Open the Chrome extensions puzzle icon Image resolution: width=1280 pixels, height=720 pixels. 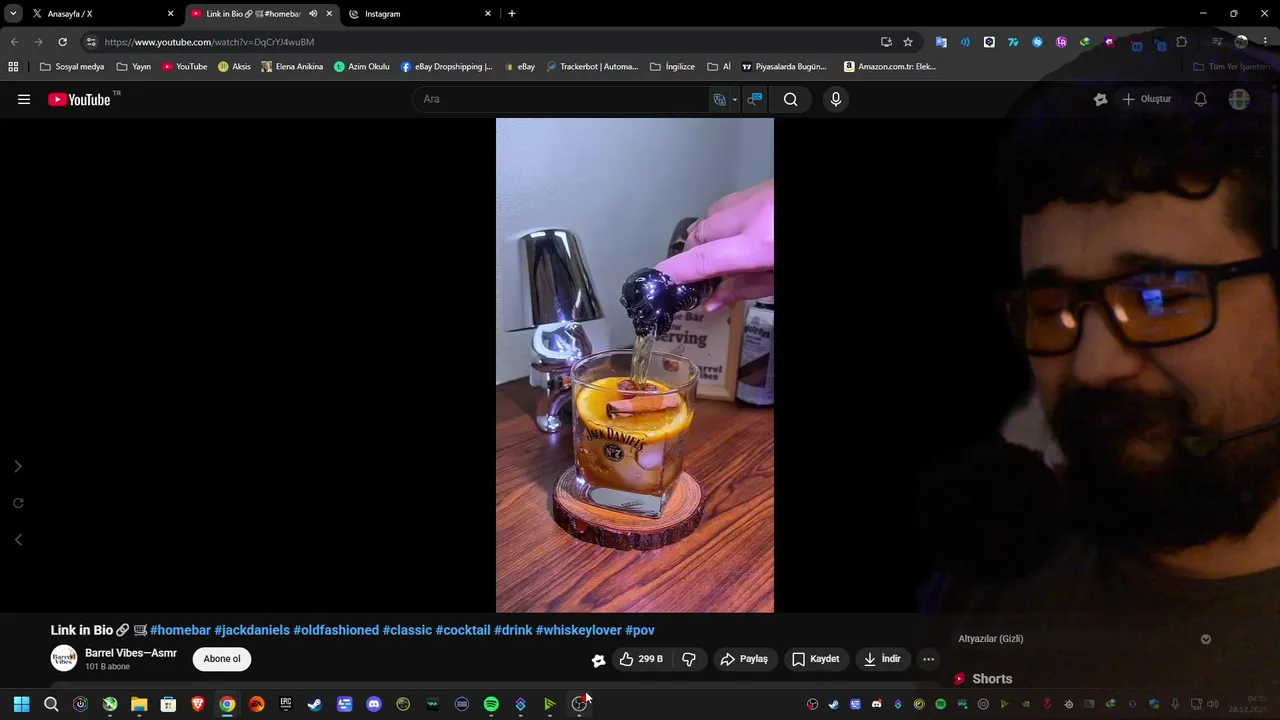pos(1182,42)
